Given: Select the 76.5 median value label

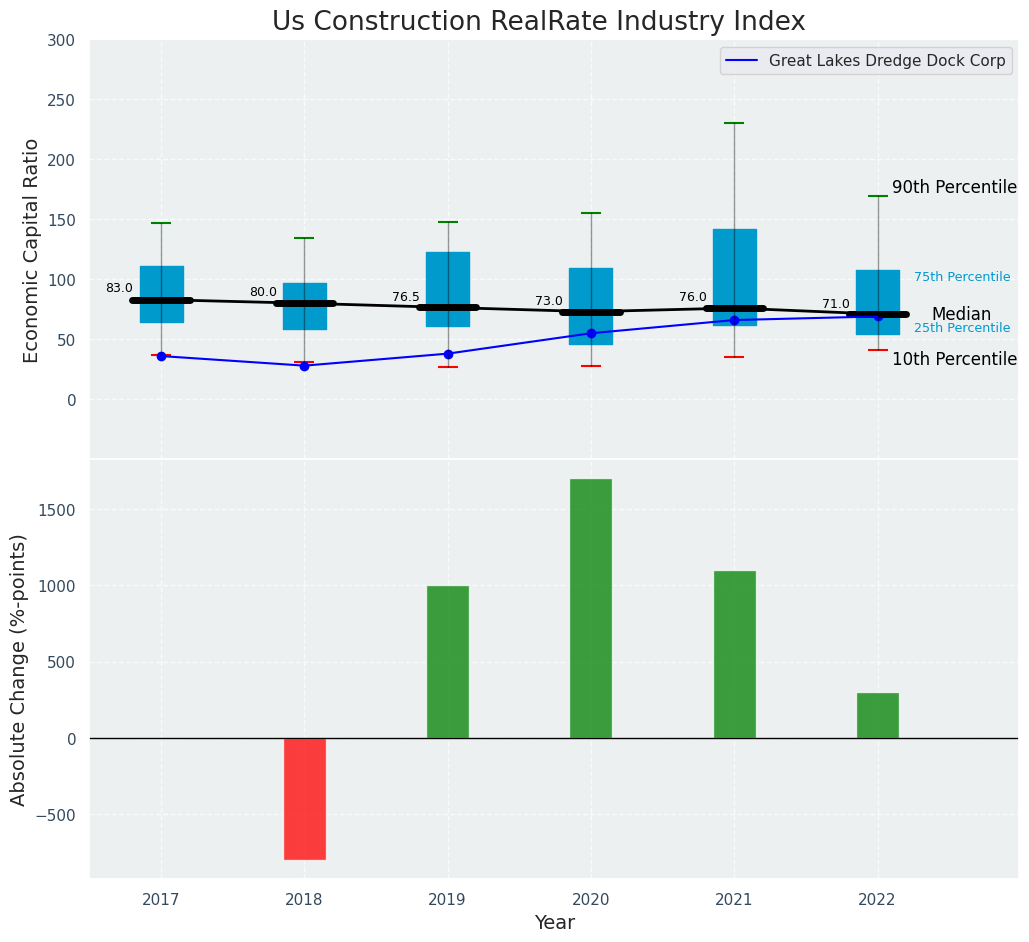Looking at the screenshot, I should [406, 297].
